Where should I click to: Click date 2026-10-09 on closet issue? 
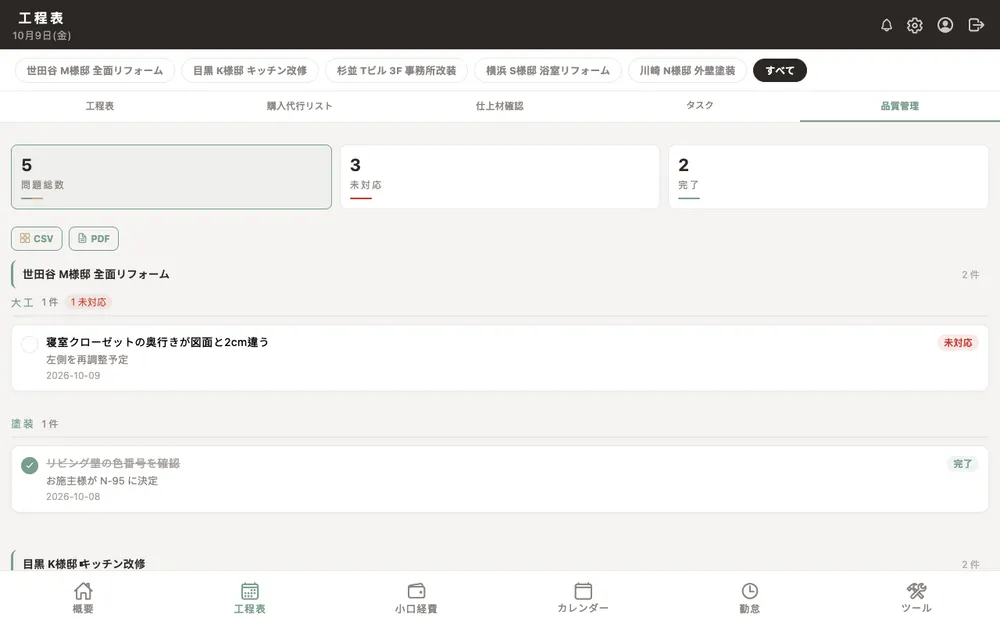pyautogui.click(x=73, y=376)
